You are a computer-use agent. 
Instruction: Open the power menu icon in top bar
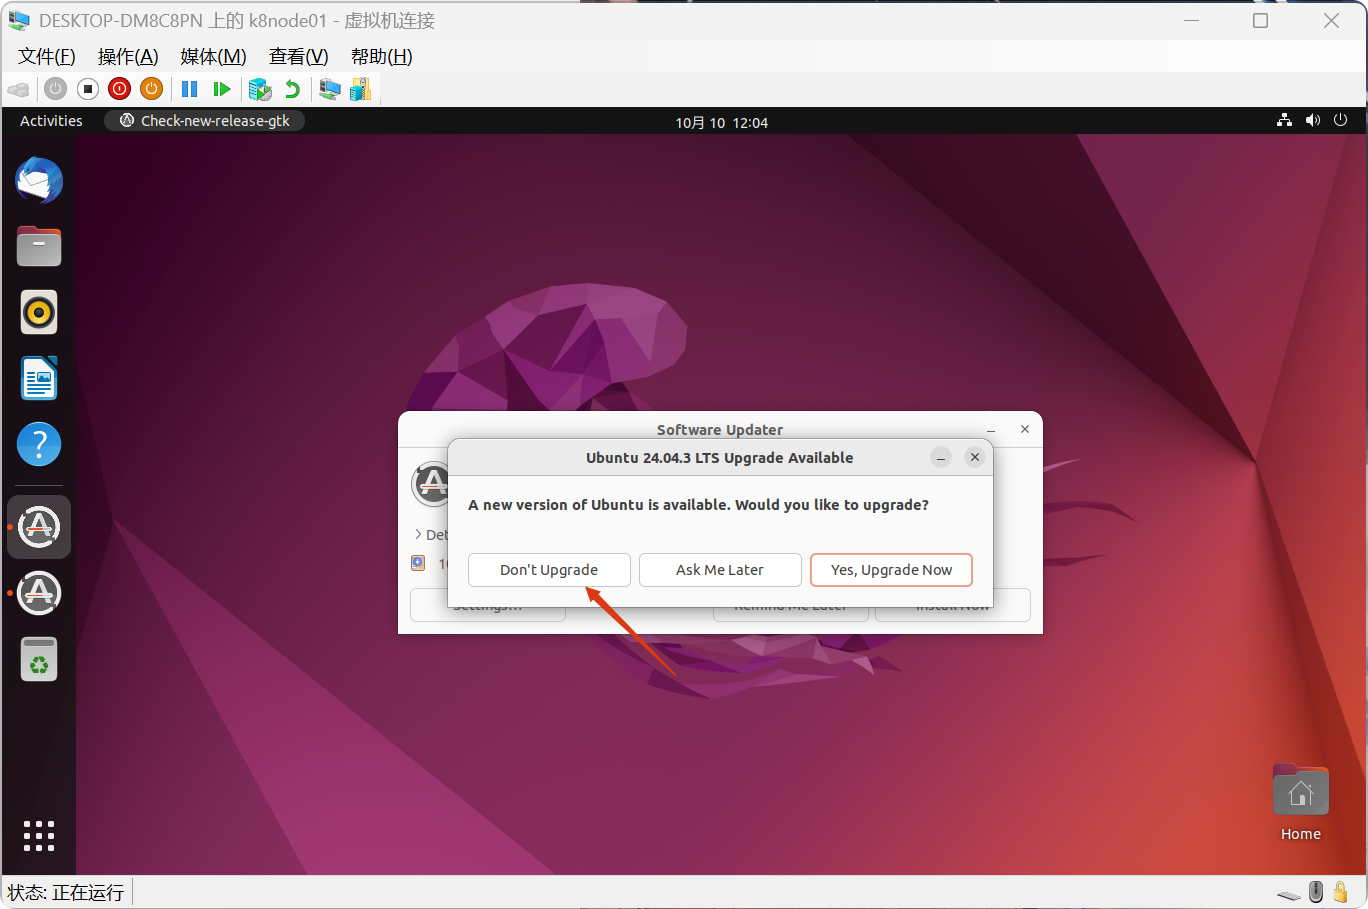click(x=1341, y=120)
